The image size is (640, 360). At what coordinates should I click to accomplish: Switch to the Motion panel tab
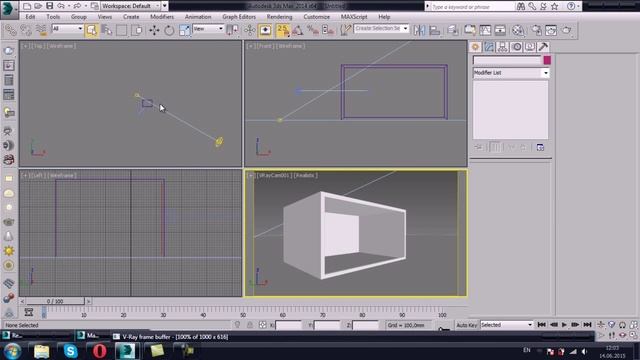(x=516, y=47)
